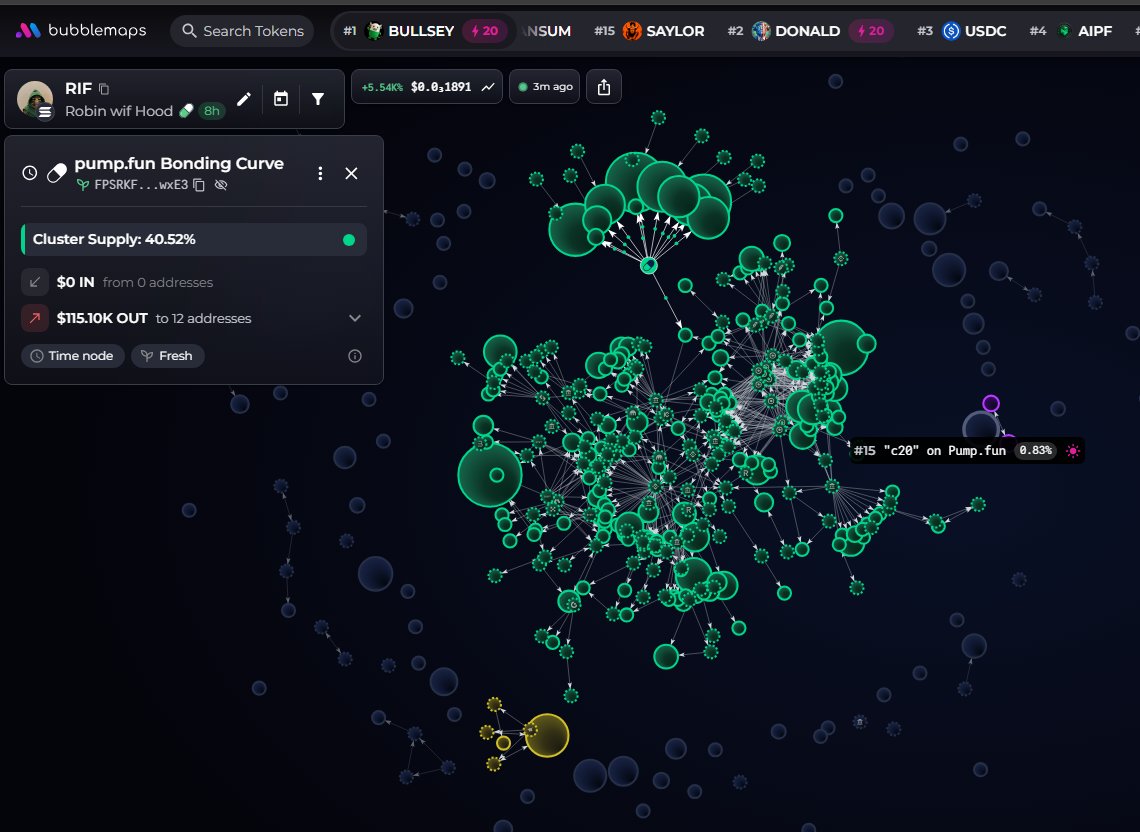Toggle visibility of the FPSRKF address
This screenshot has width=1140, height=832.
coord(221,185)
